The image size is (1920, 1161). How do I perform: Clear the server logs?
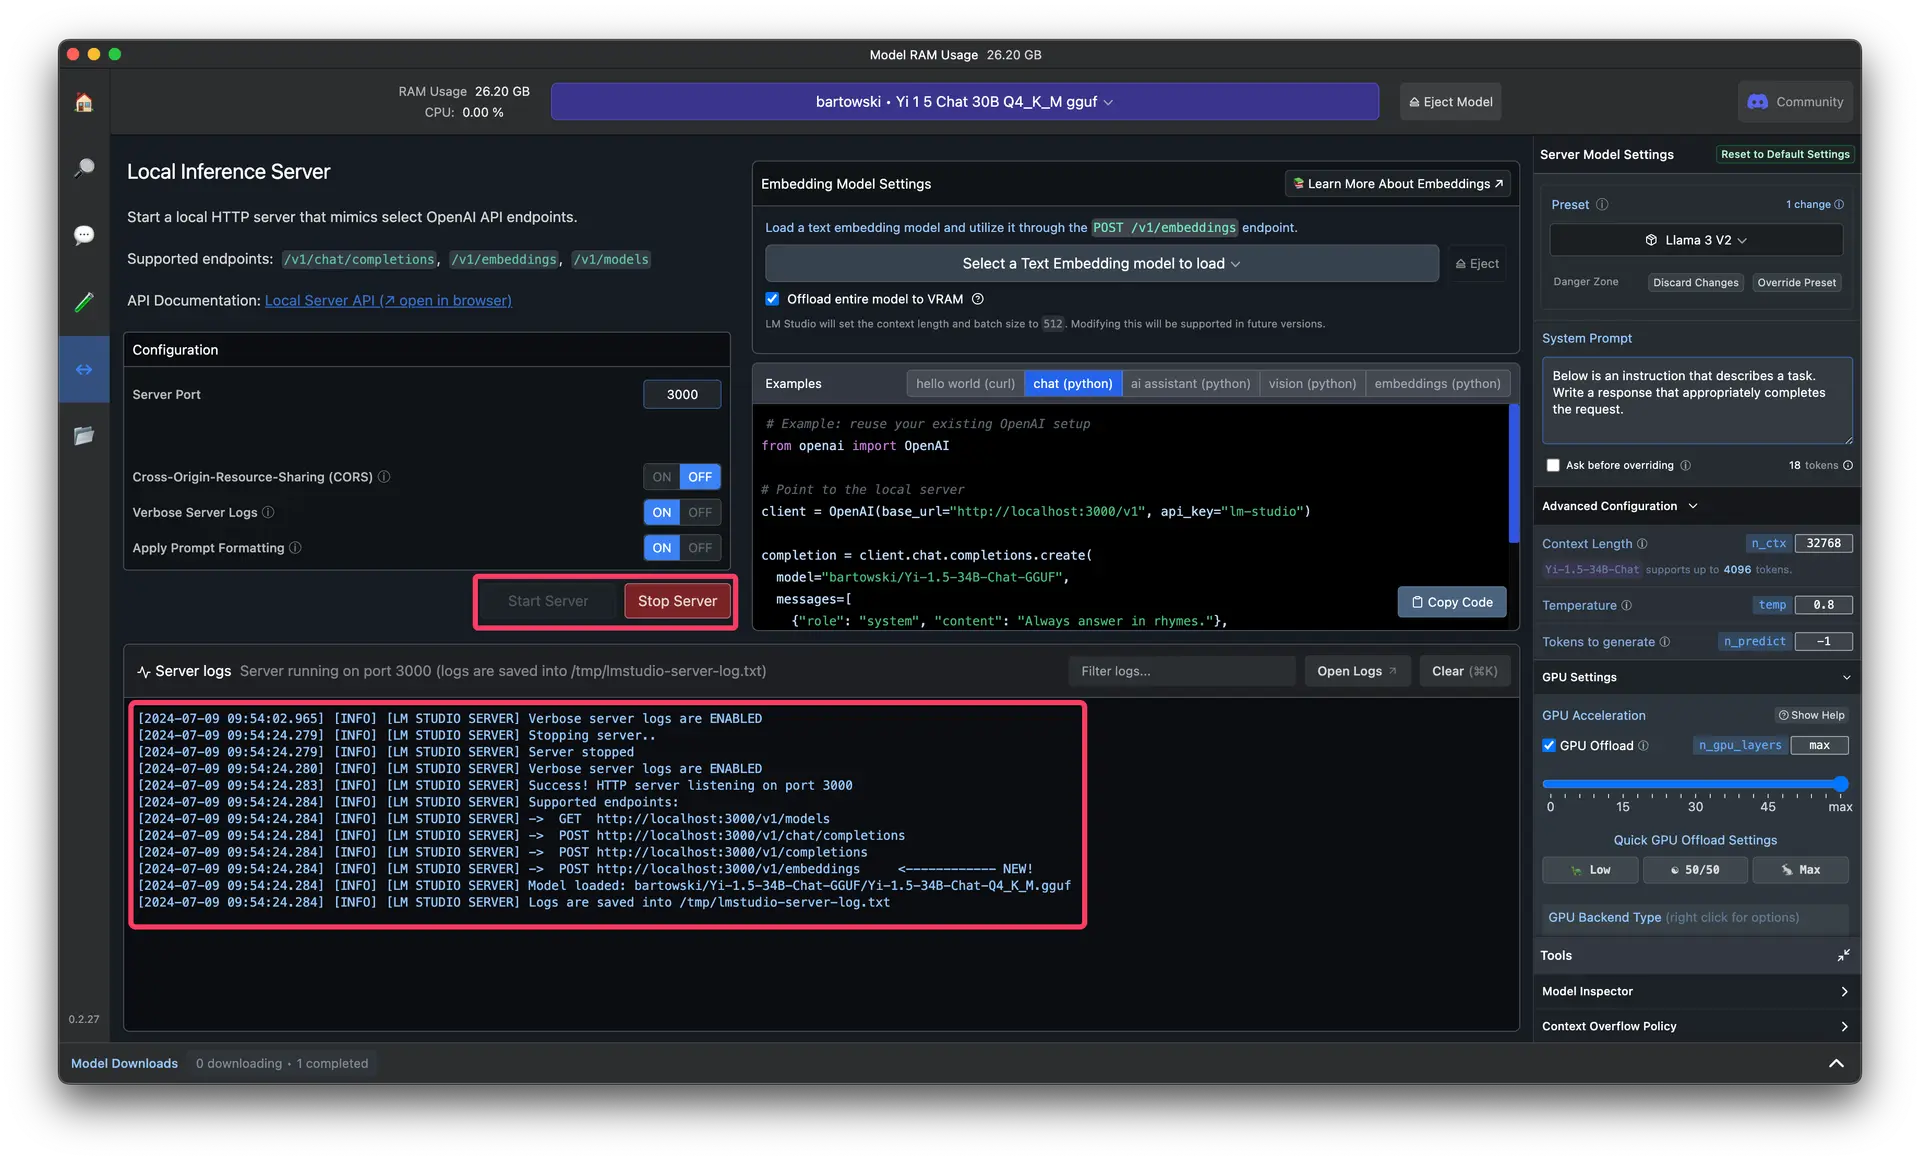point(1464,672)
